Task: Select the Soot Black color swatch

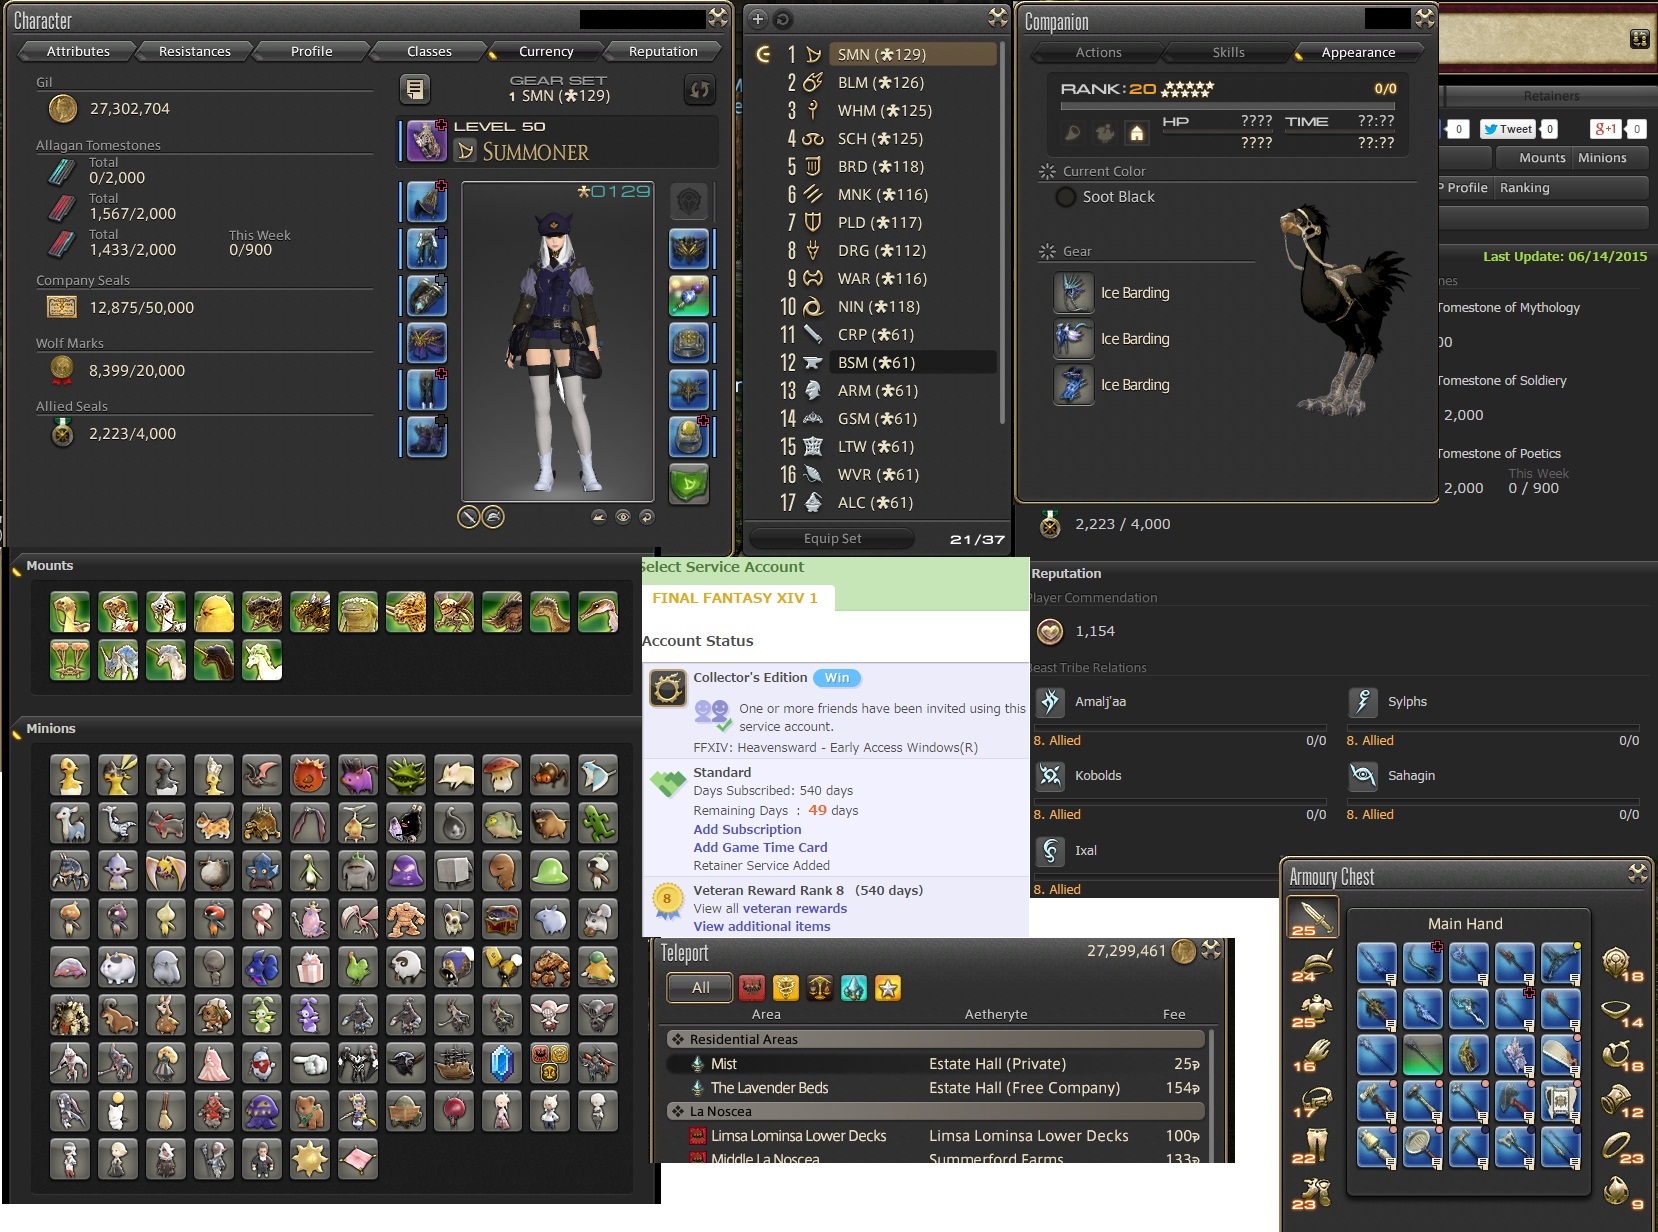Action: click(1067, 197)
